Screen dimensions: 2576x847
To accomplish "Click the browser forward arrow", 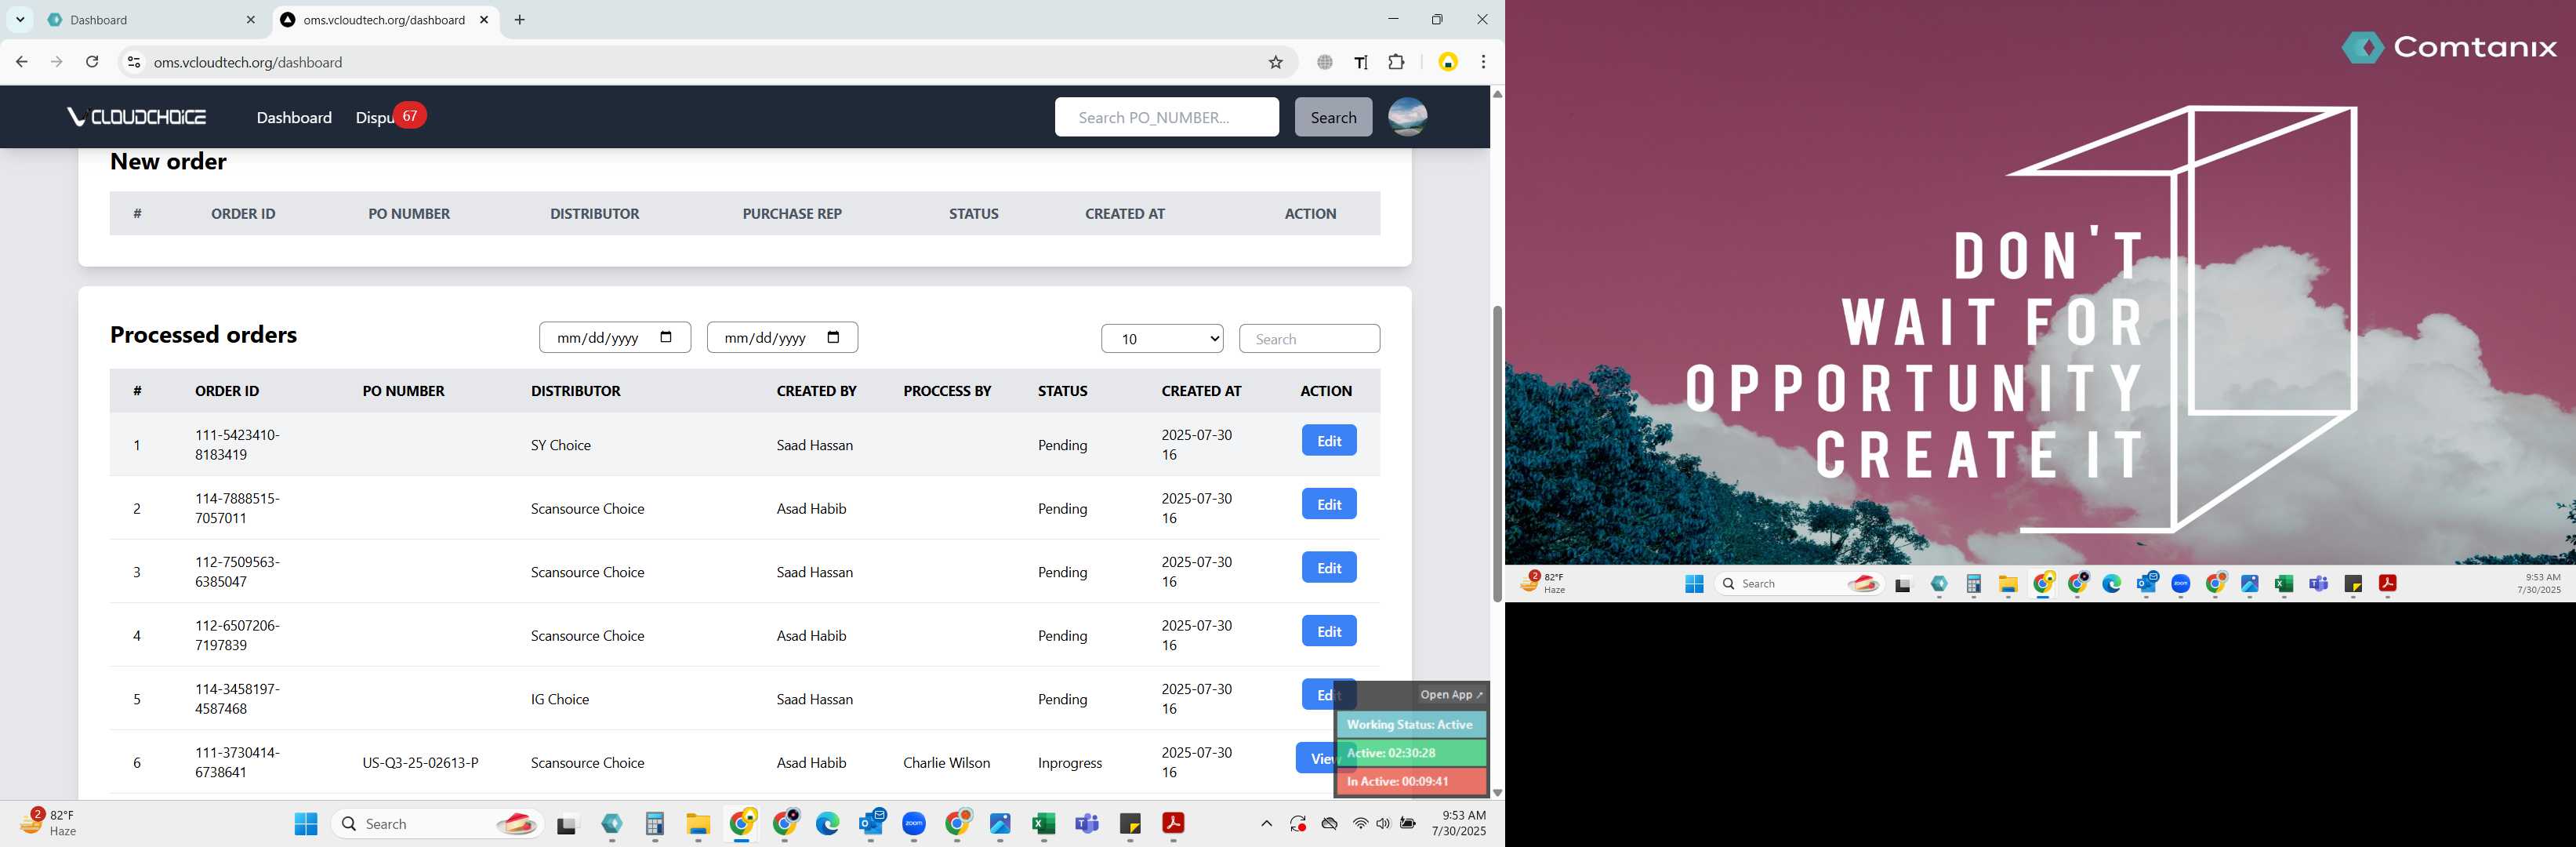I will [57, 62].
